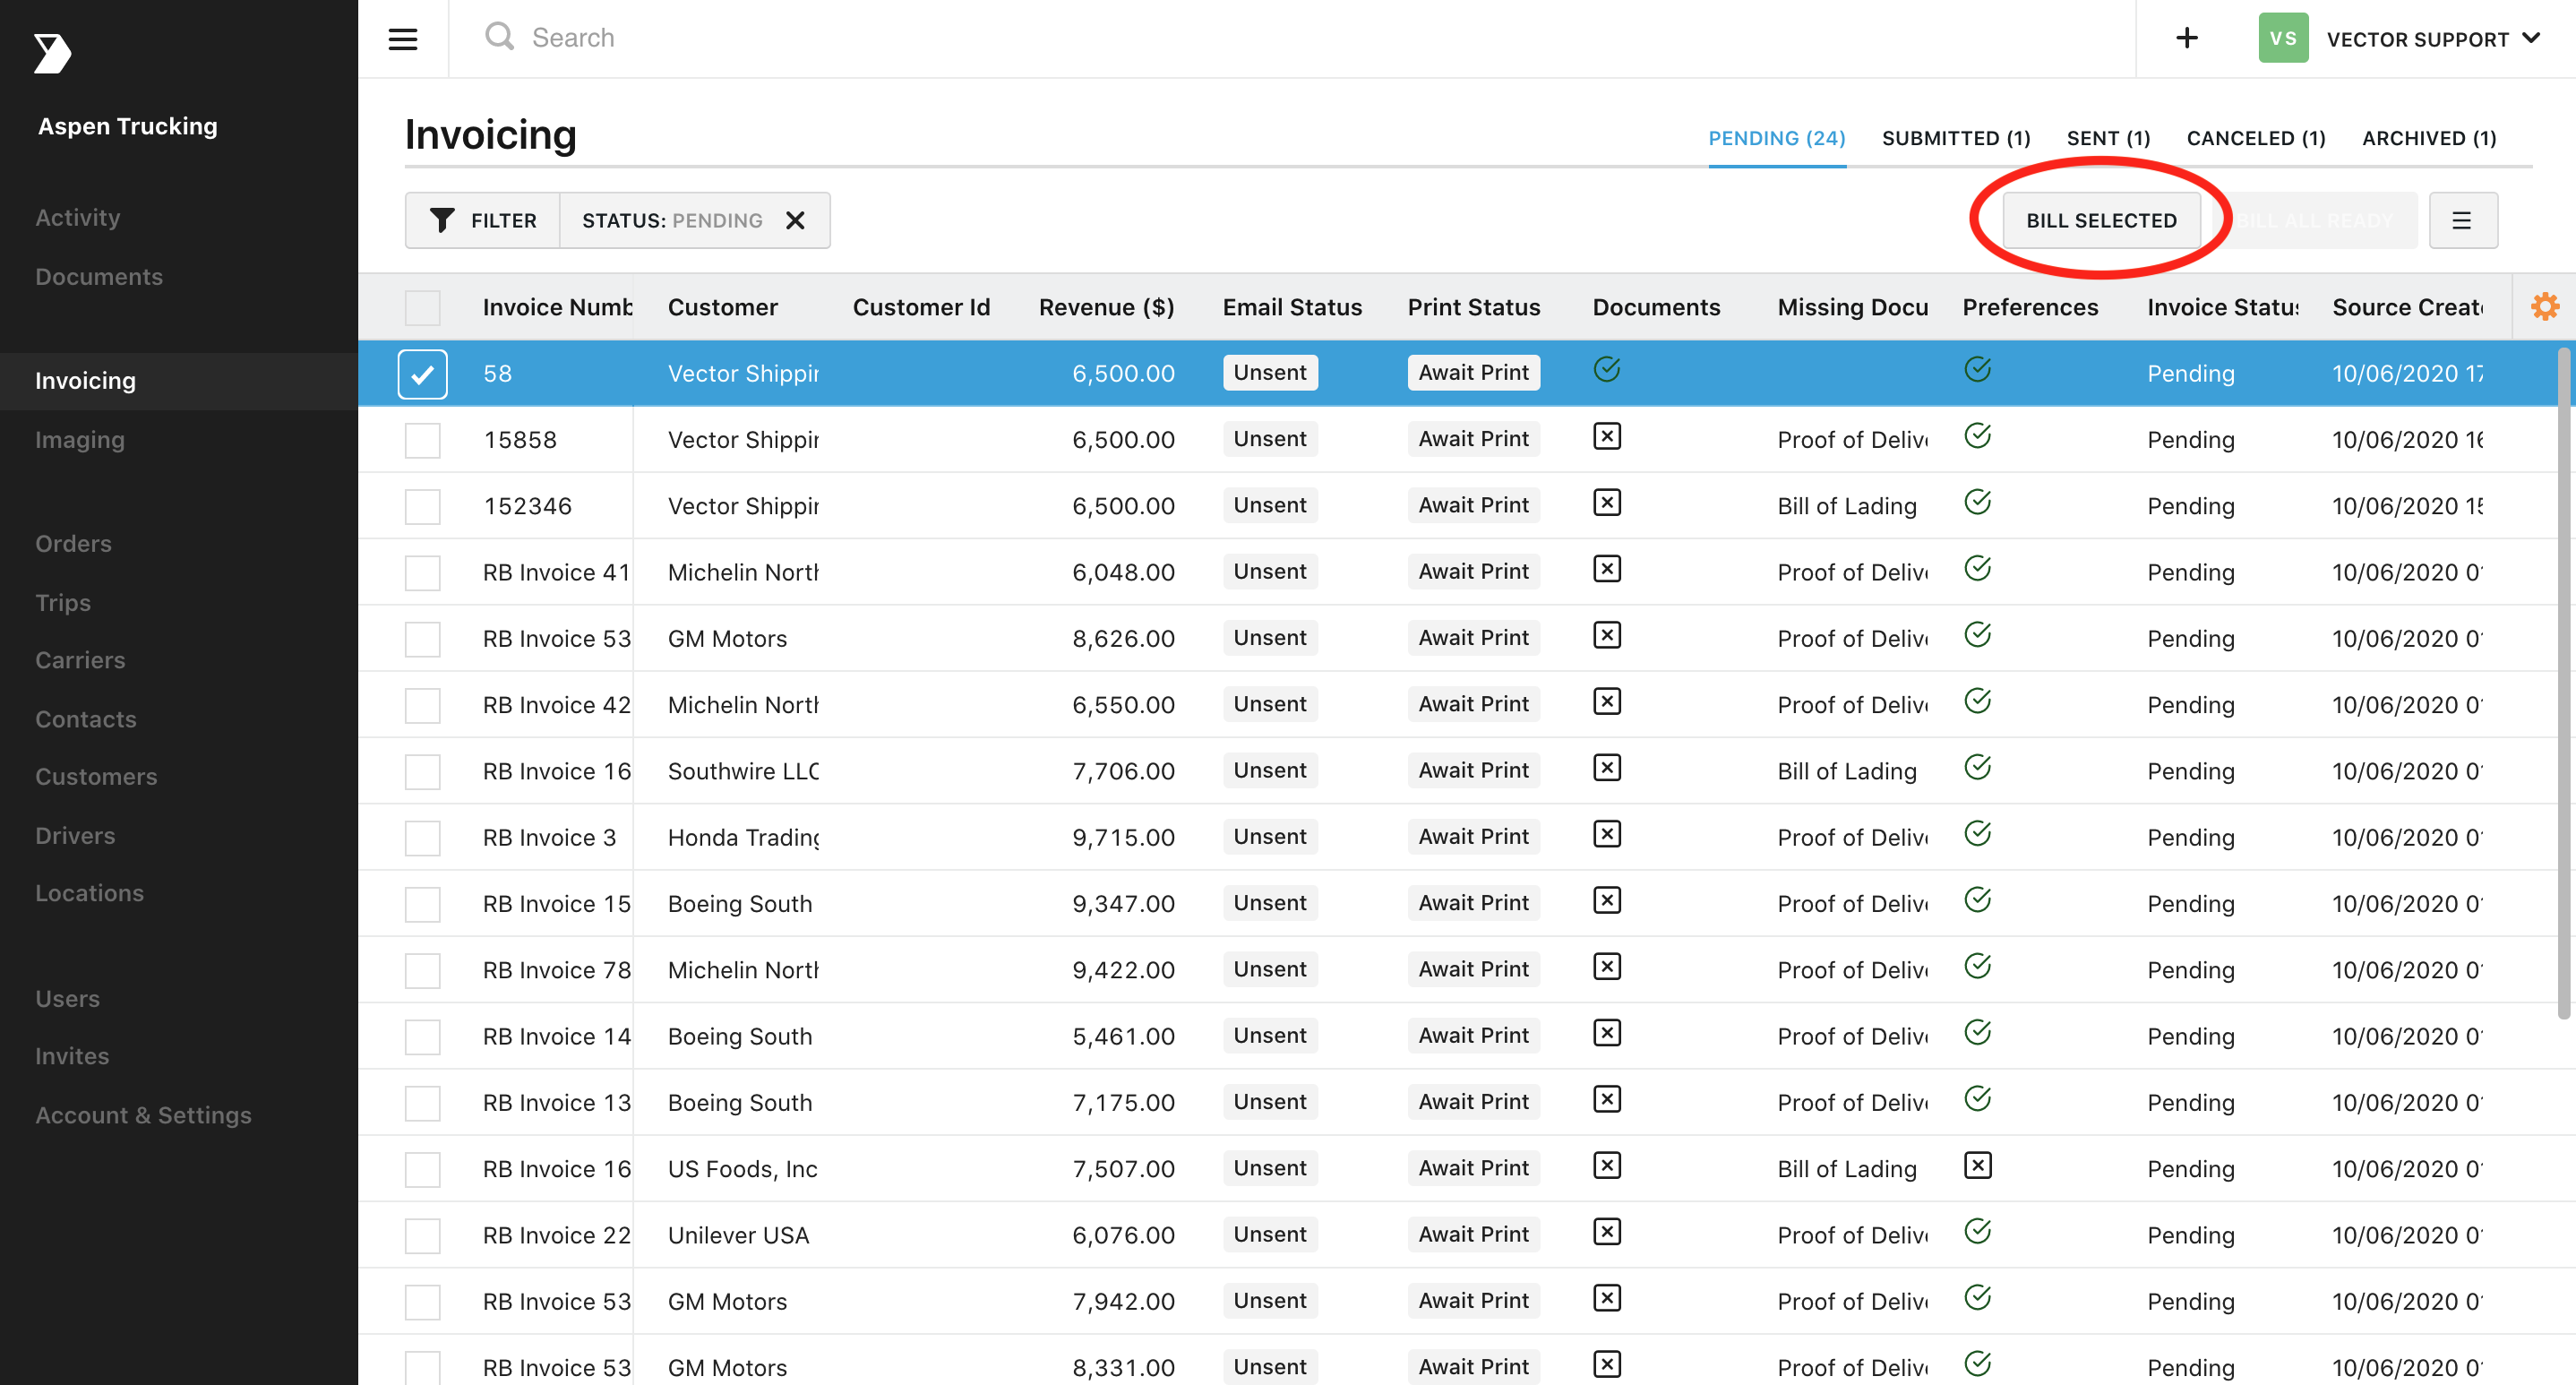2576x1385 pixels.
Task: Click documents X icon in Honda Trading row
Action: tap(1607, 835)
